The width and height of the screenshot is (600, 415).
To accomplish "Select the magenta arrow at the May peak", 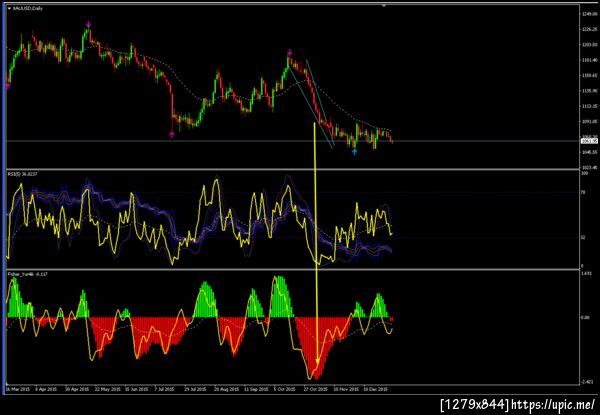I will click(x=88, y=24).
